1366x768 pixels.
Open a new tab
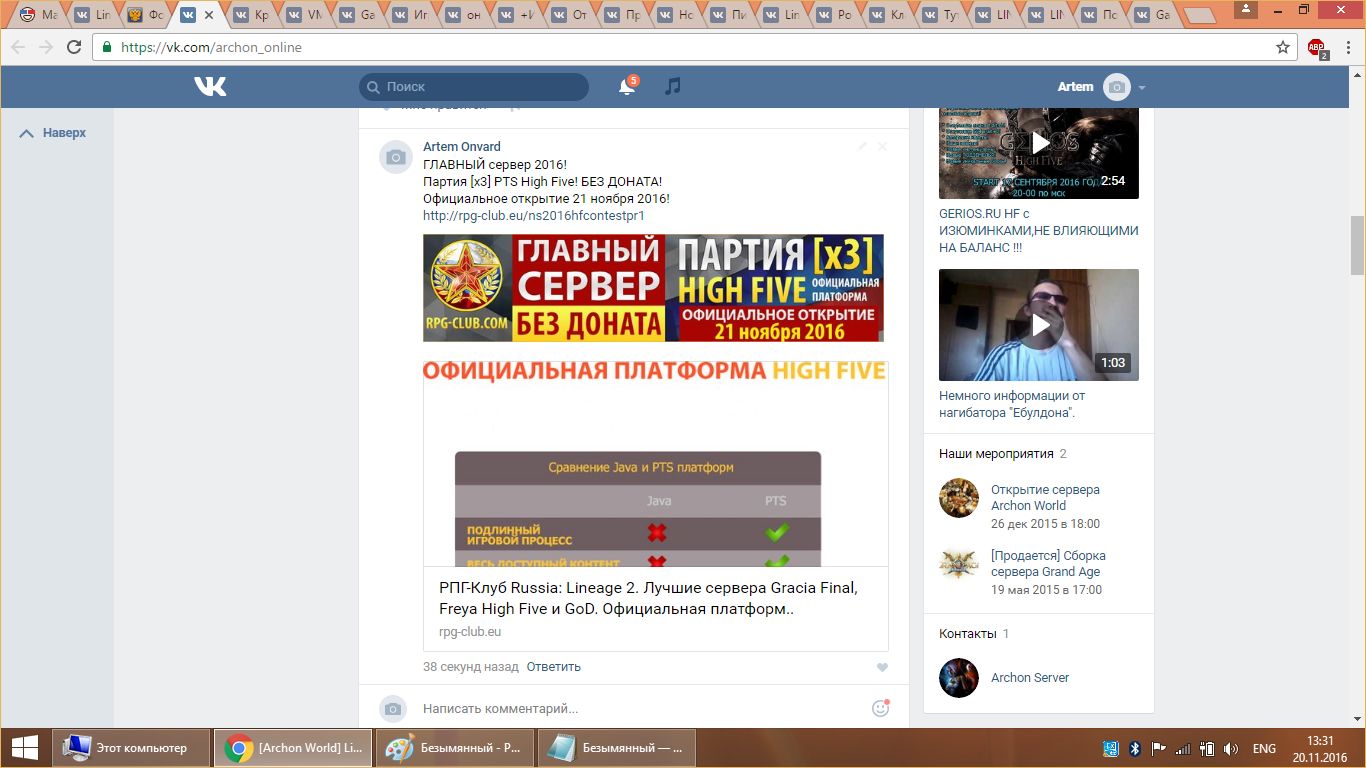(x=1198, y=16)
